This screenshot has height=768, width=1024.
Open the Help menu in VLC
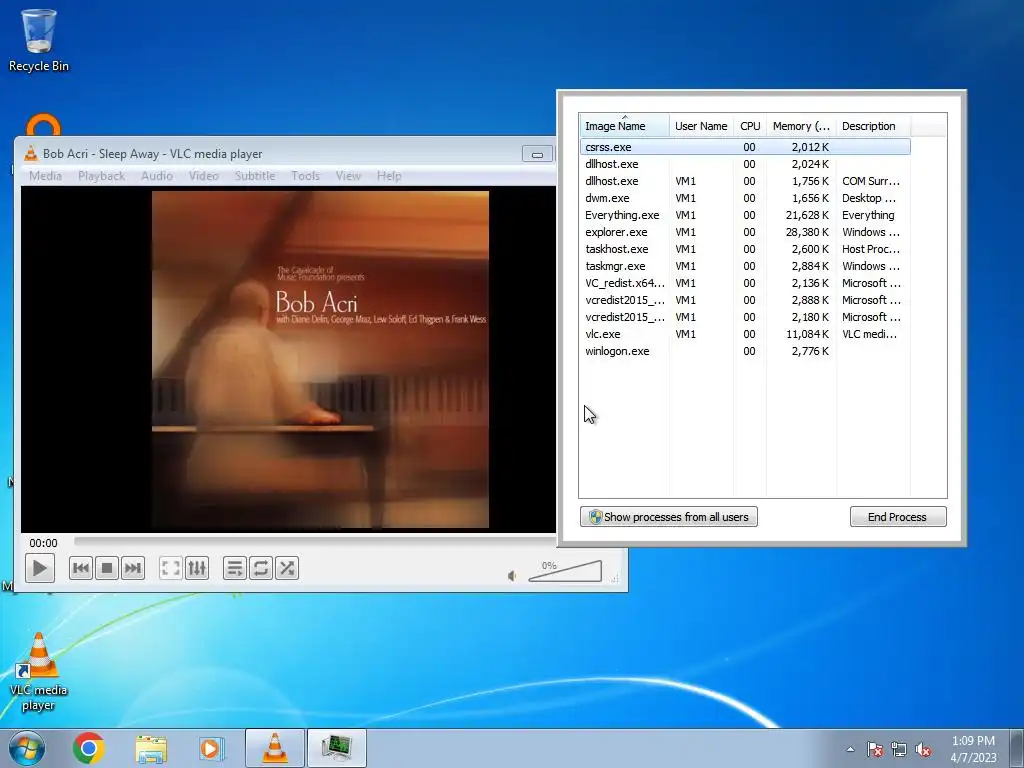[x=389, y=176]
